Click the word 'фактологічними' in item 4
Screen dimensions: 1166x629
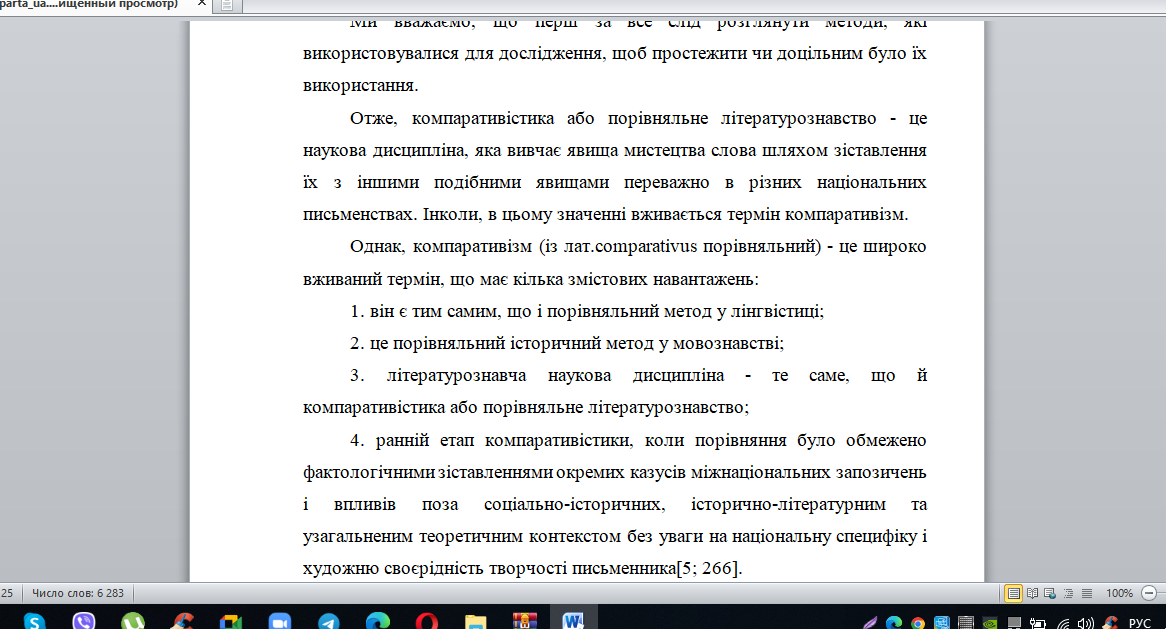(x=369, y=472)
